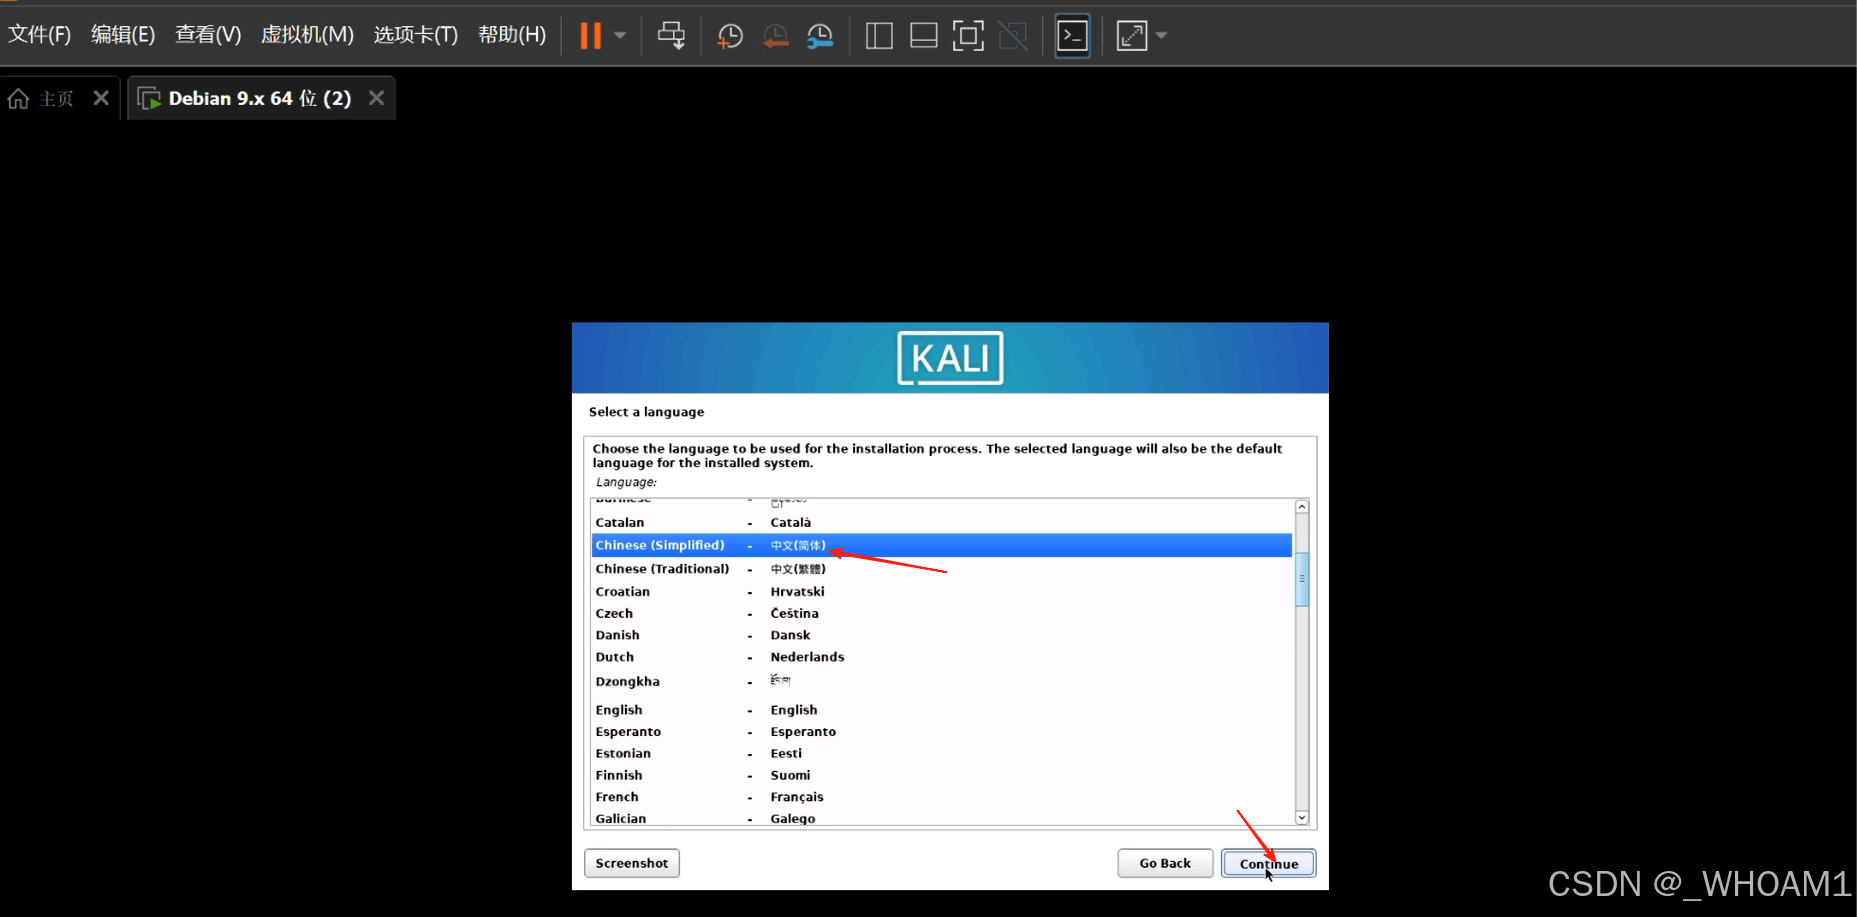Open the 选项卡(T) menu

[416, 35]
